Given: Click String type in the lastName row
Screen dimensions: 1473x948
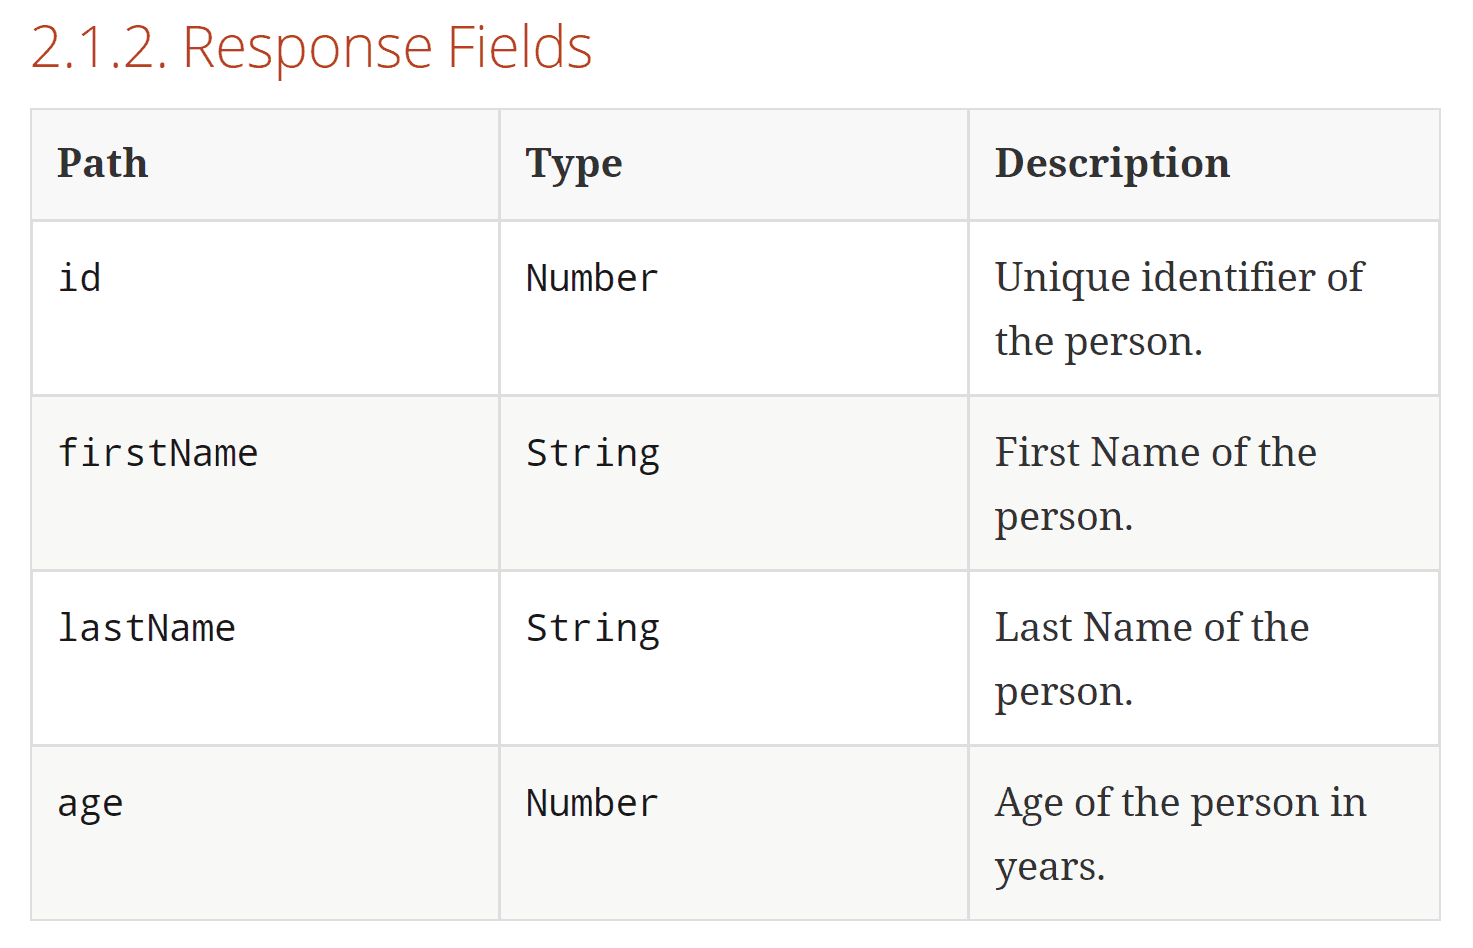Looking at the screenshot, I should 592,628.
